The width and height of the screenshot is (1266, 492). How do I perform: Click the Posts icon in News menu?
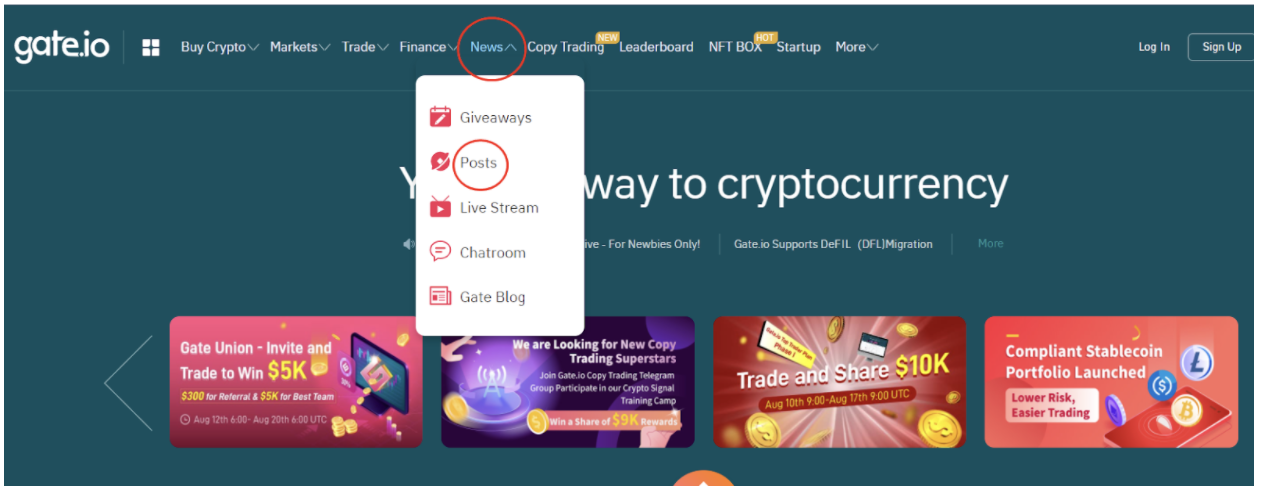(440, 162)
